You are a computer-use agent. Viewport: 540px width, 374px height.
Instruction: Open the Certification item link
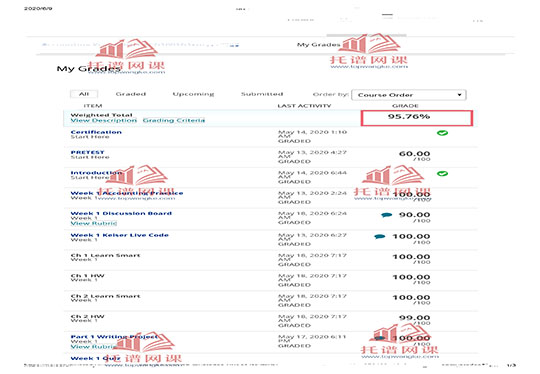tap(96, 132)
